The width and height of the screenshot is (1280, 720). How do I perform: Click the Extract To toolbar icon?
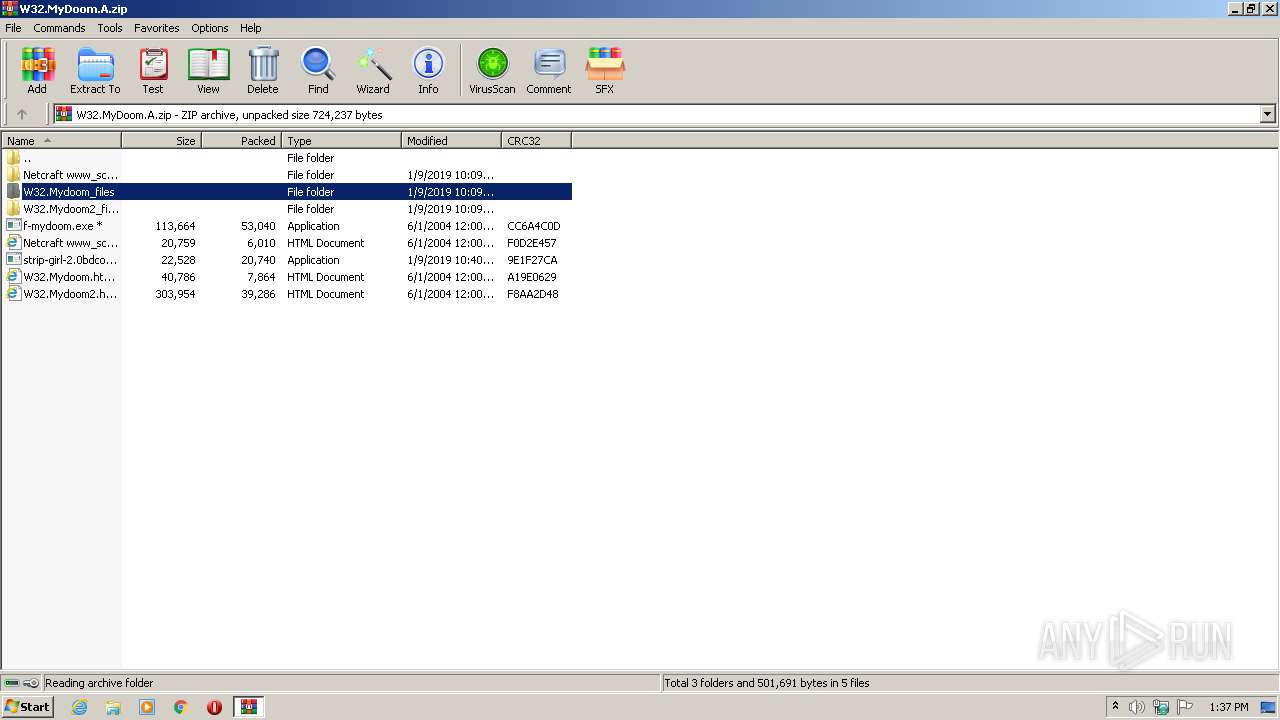95,70
